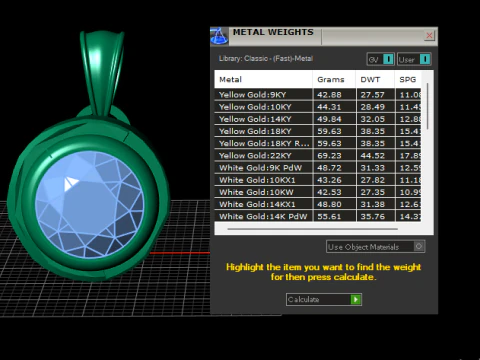Viewport: 480px width, 360px height.
Task: Toggle the User library switch
Action: pos(414,59)
